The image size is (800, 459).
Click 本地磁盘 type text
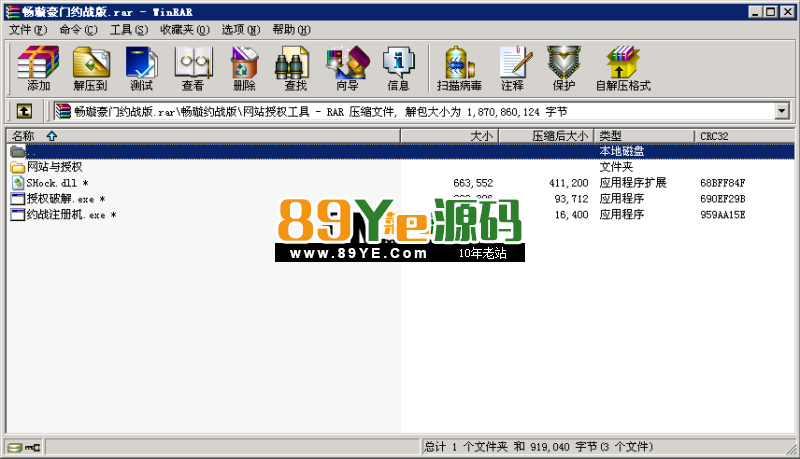pos(621,151)
